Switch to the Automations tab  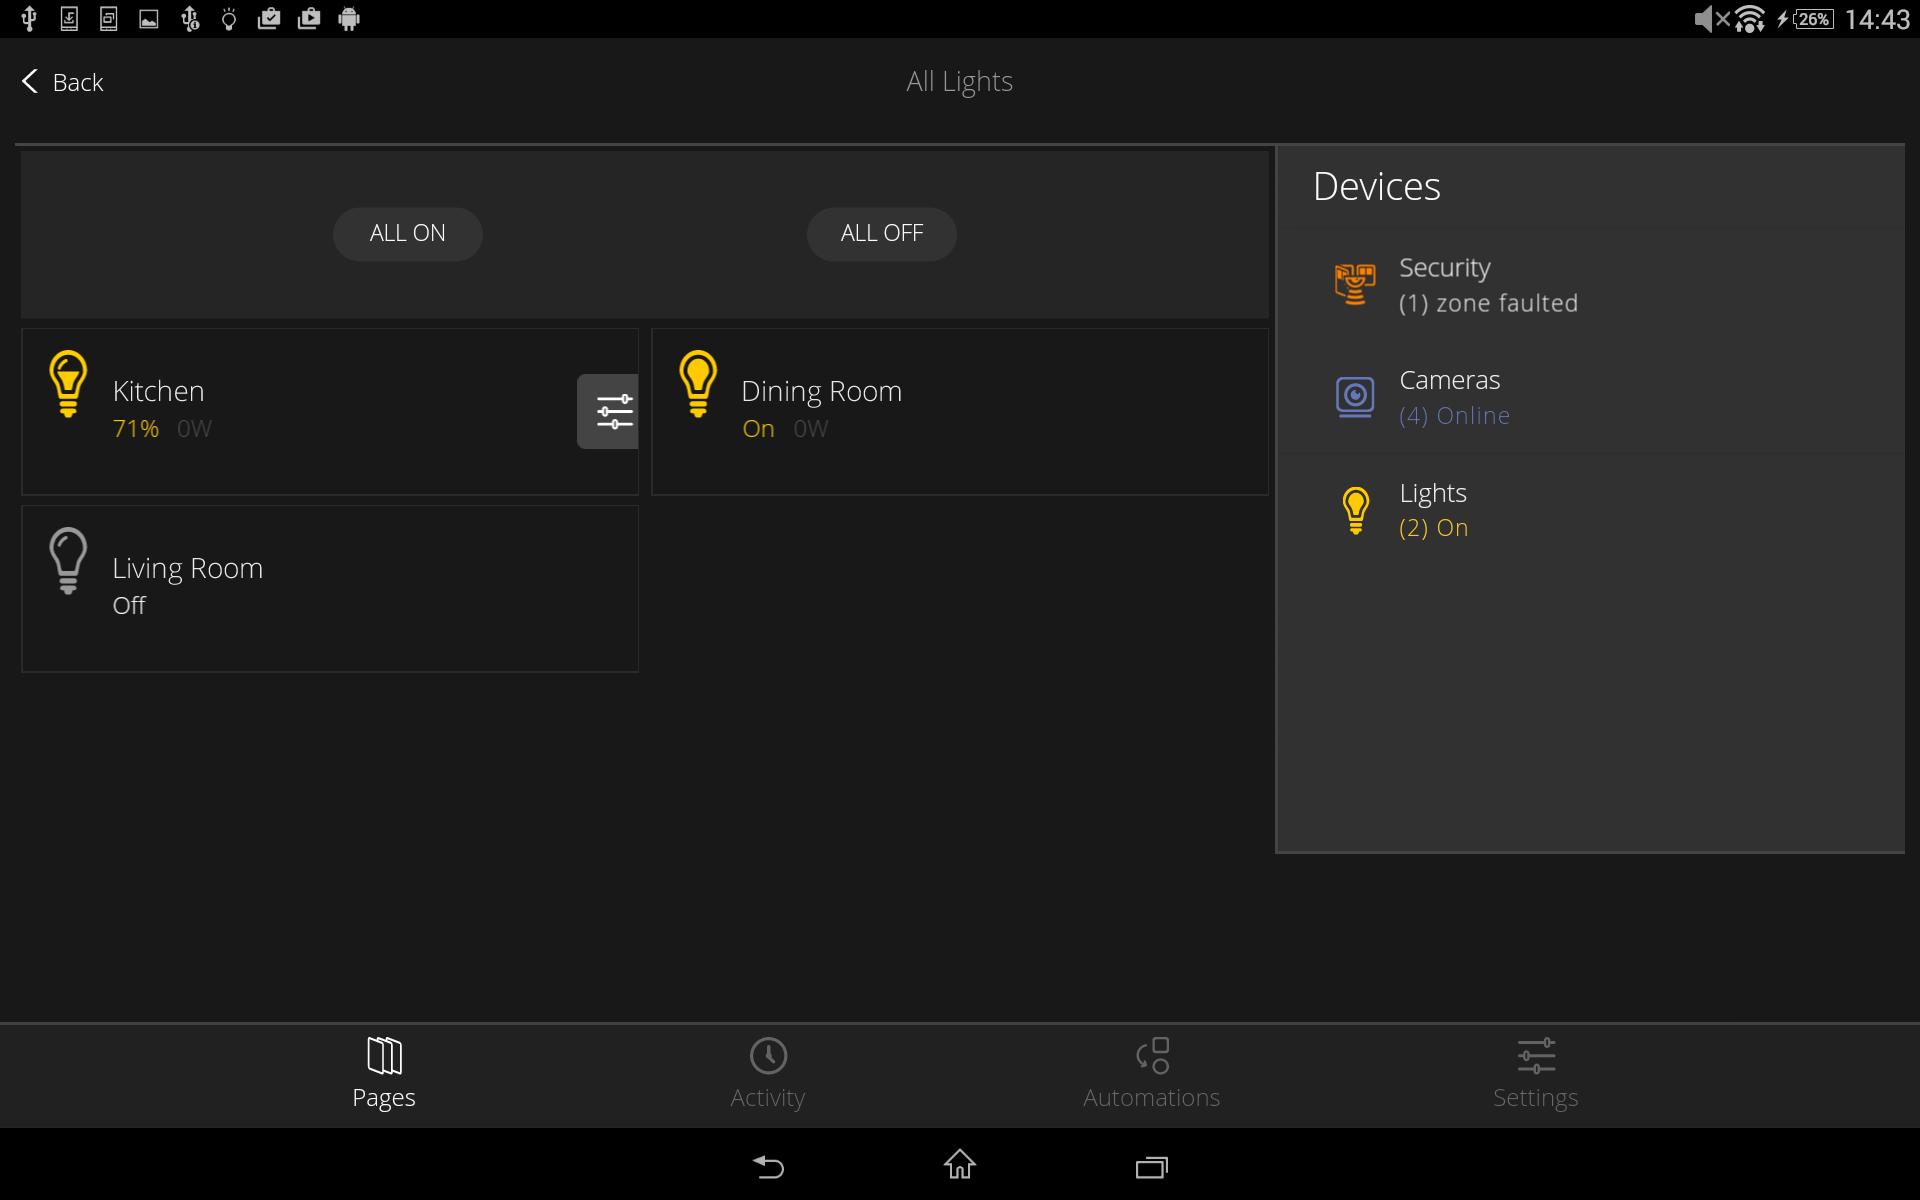[x=1152, y=1075]
